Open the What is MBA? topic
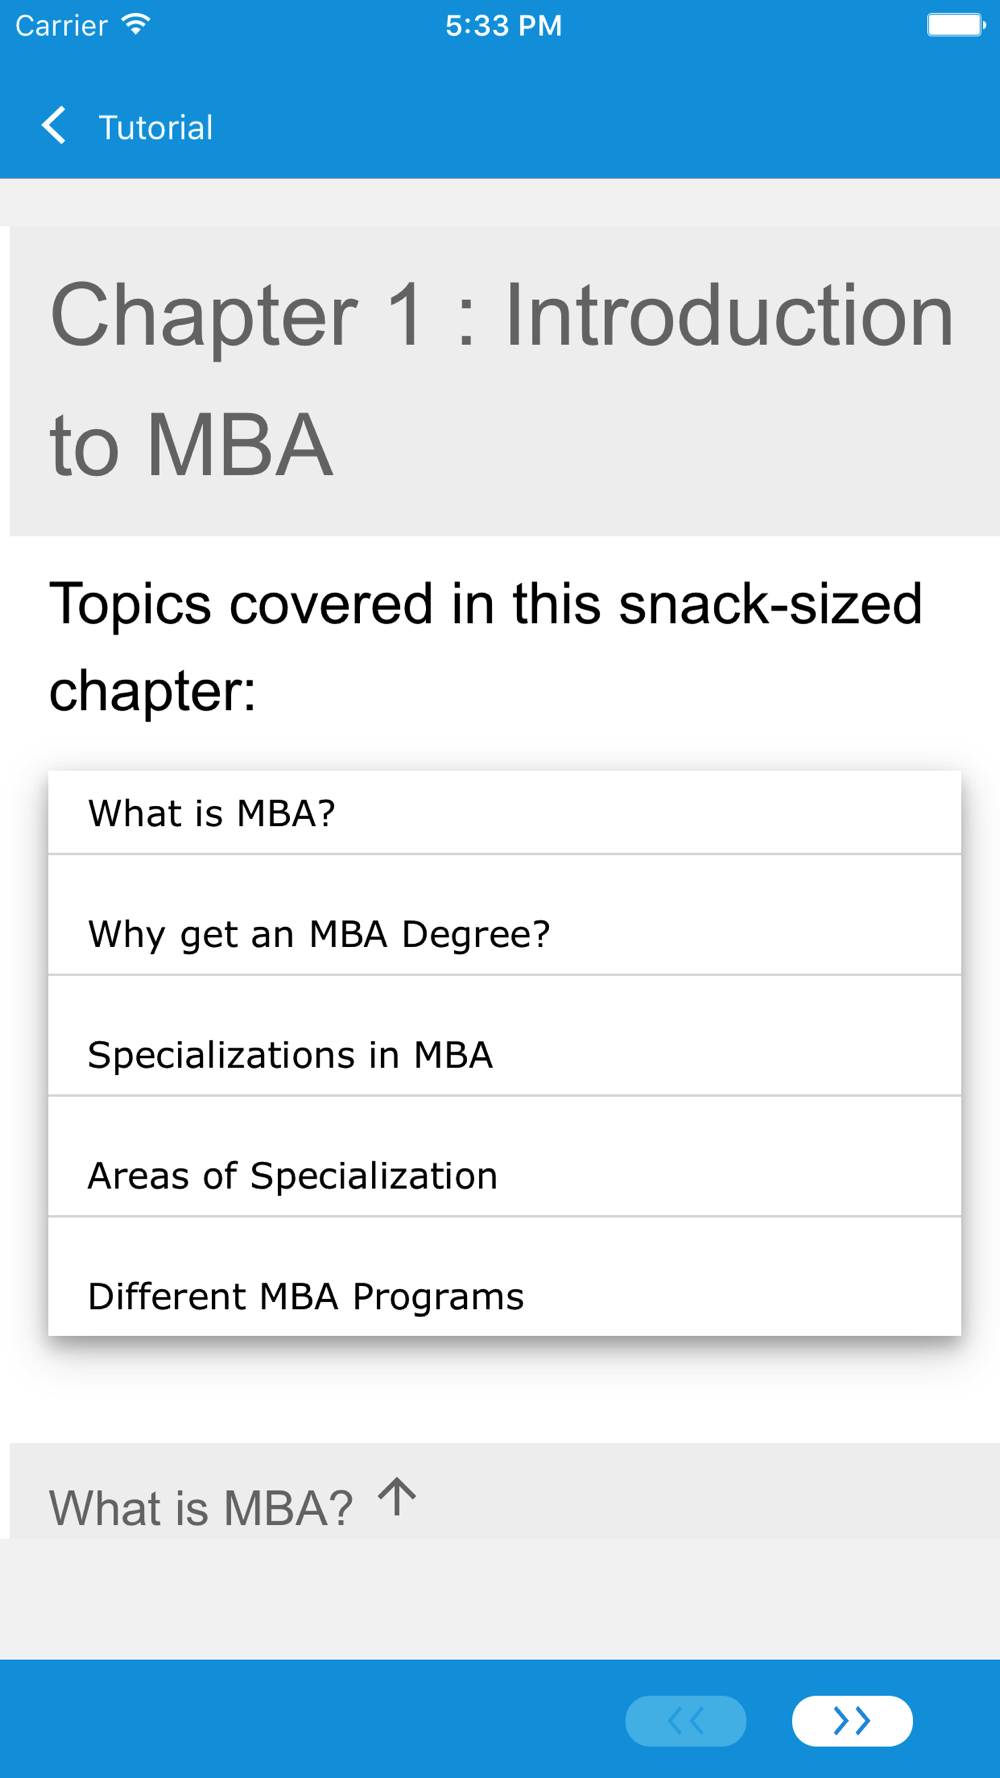 tap(505, 812)
